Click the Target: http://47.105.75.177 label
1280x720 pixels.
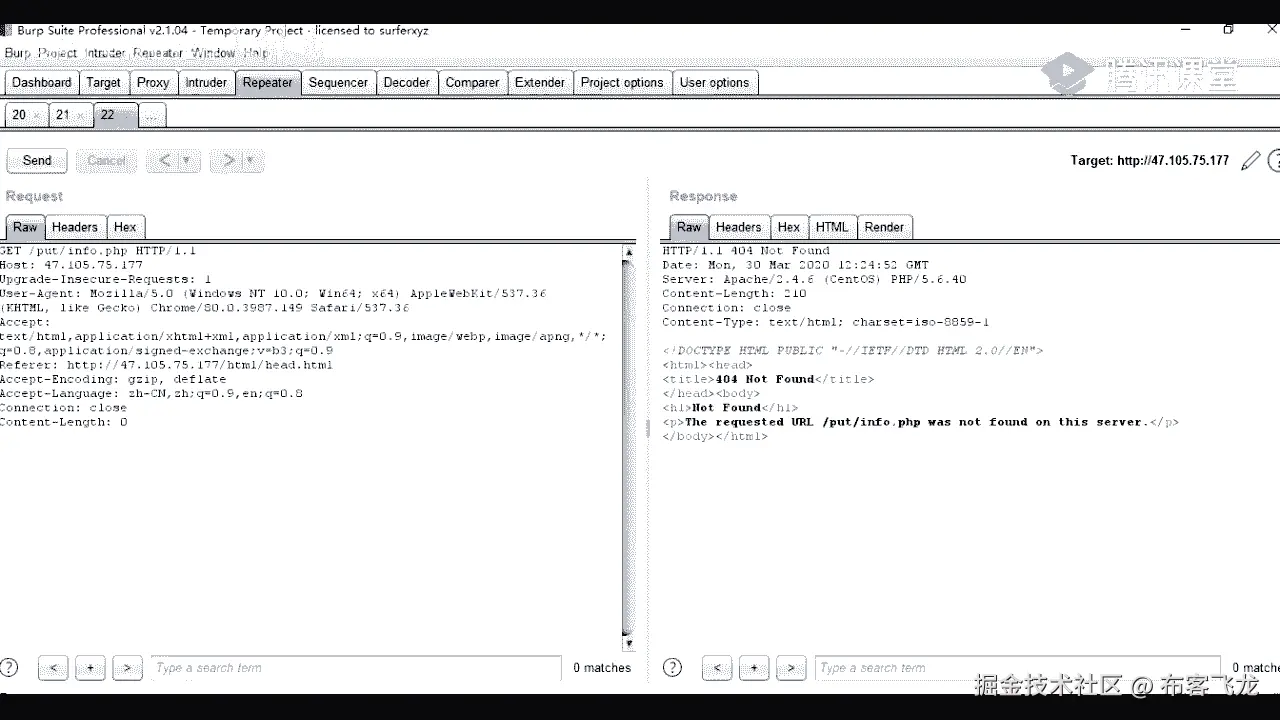1150,161
